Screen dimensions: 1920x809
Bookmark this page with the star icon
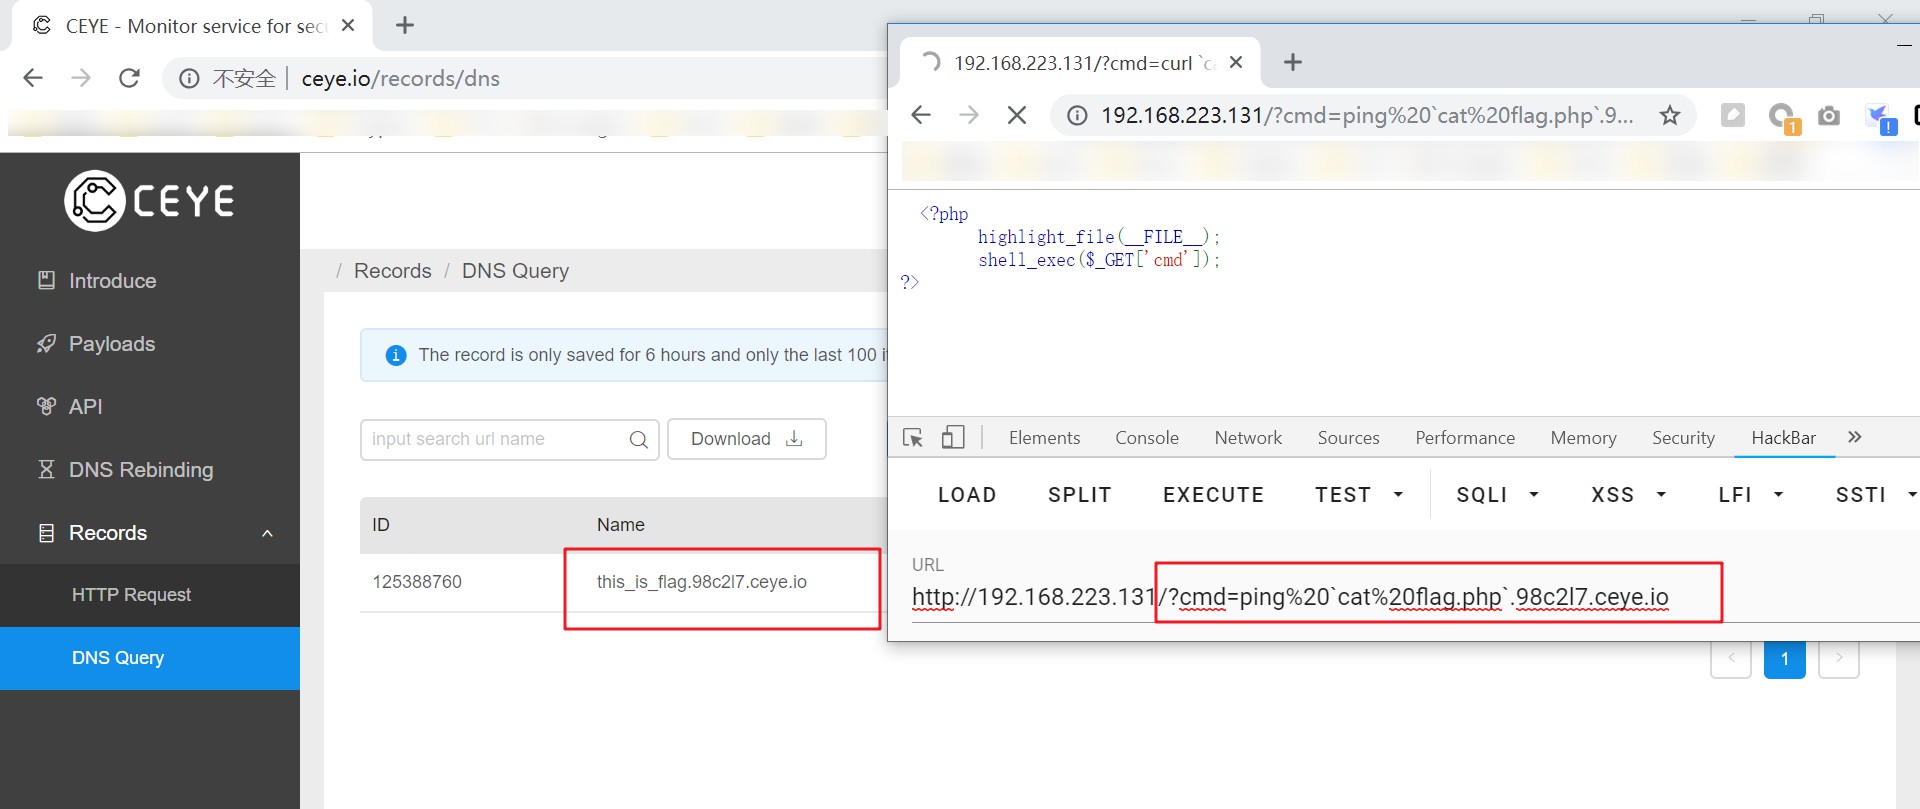click(x=1670, y=115)
